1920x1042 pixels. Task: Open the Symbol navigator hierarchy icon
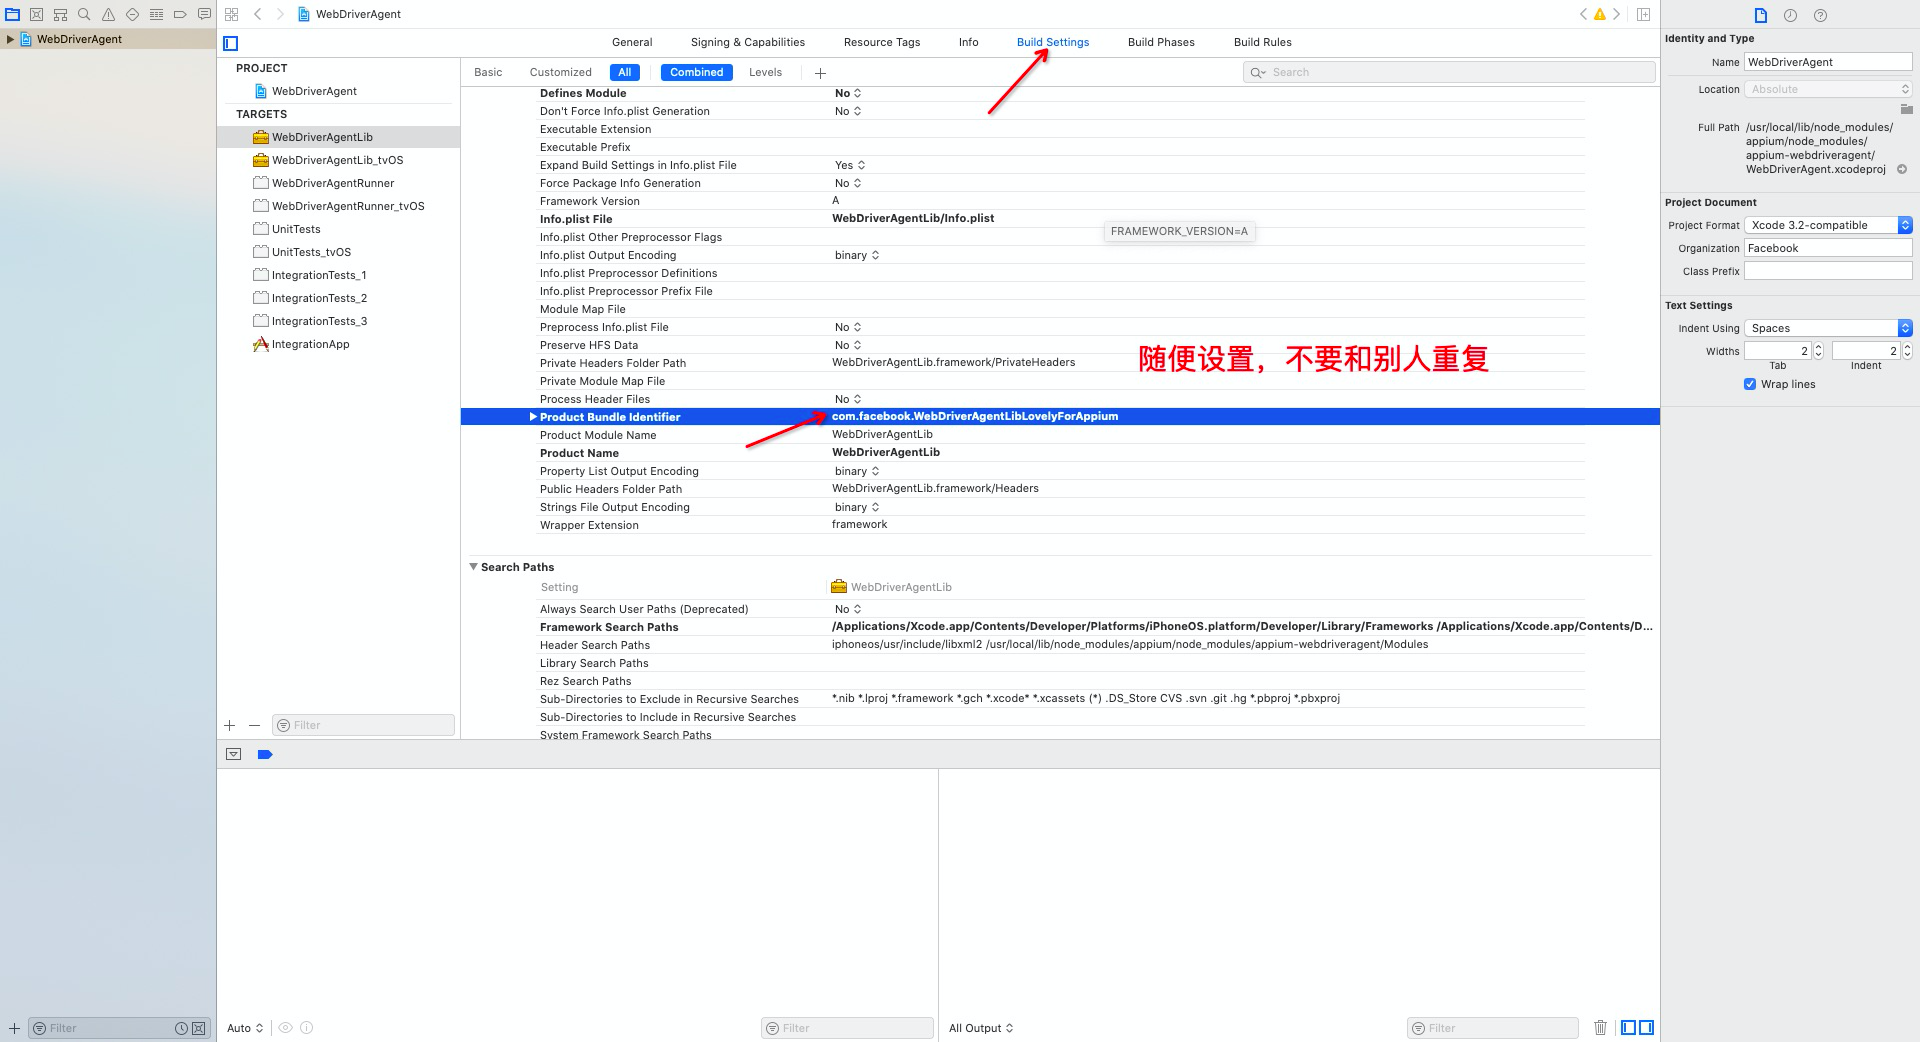[60, 14]
